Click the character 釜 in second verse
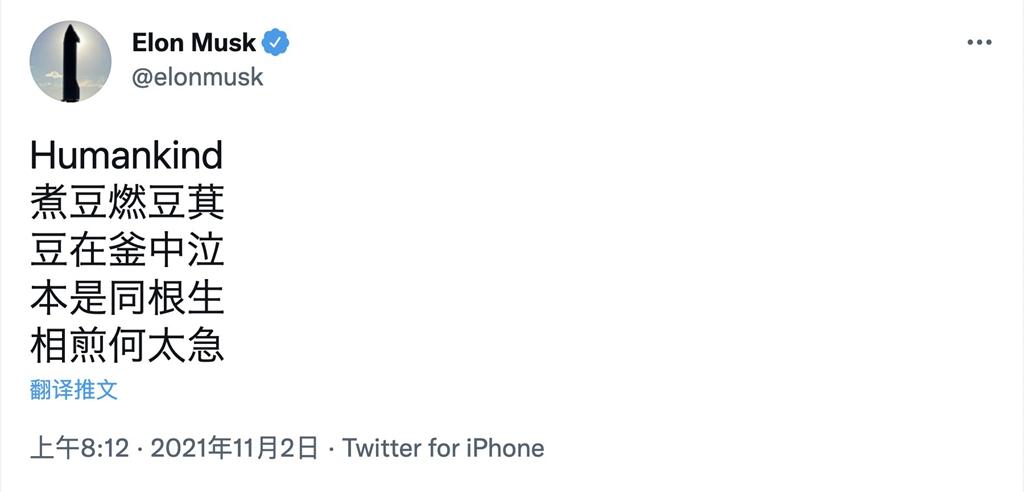Viewport: 1024px width, 492px height. [x=127, y=252]
